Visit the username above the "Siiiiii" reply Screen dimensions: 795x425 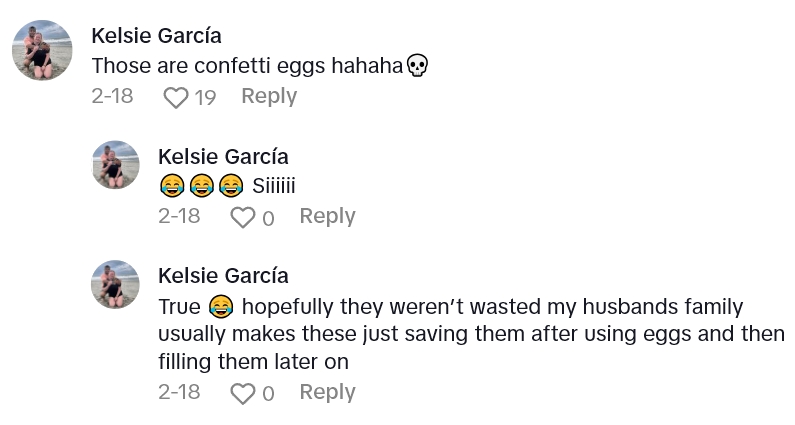223,156
